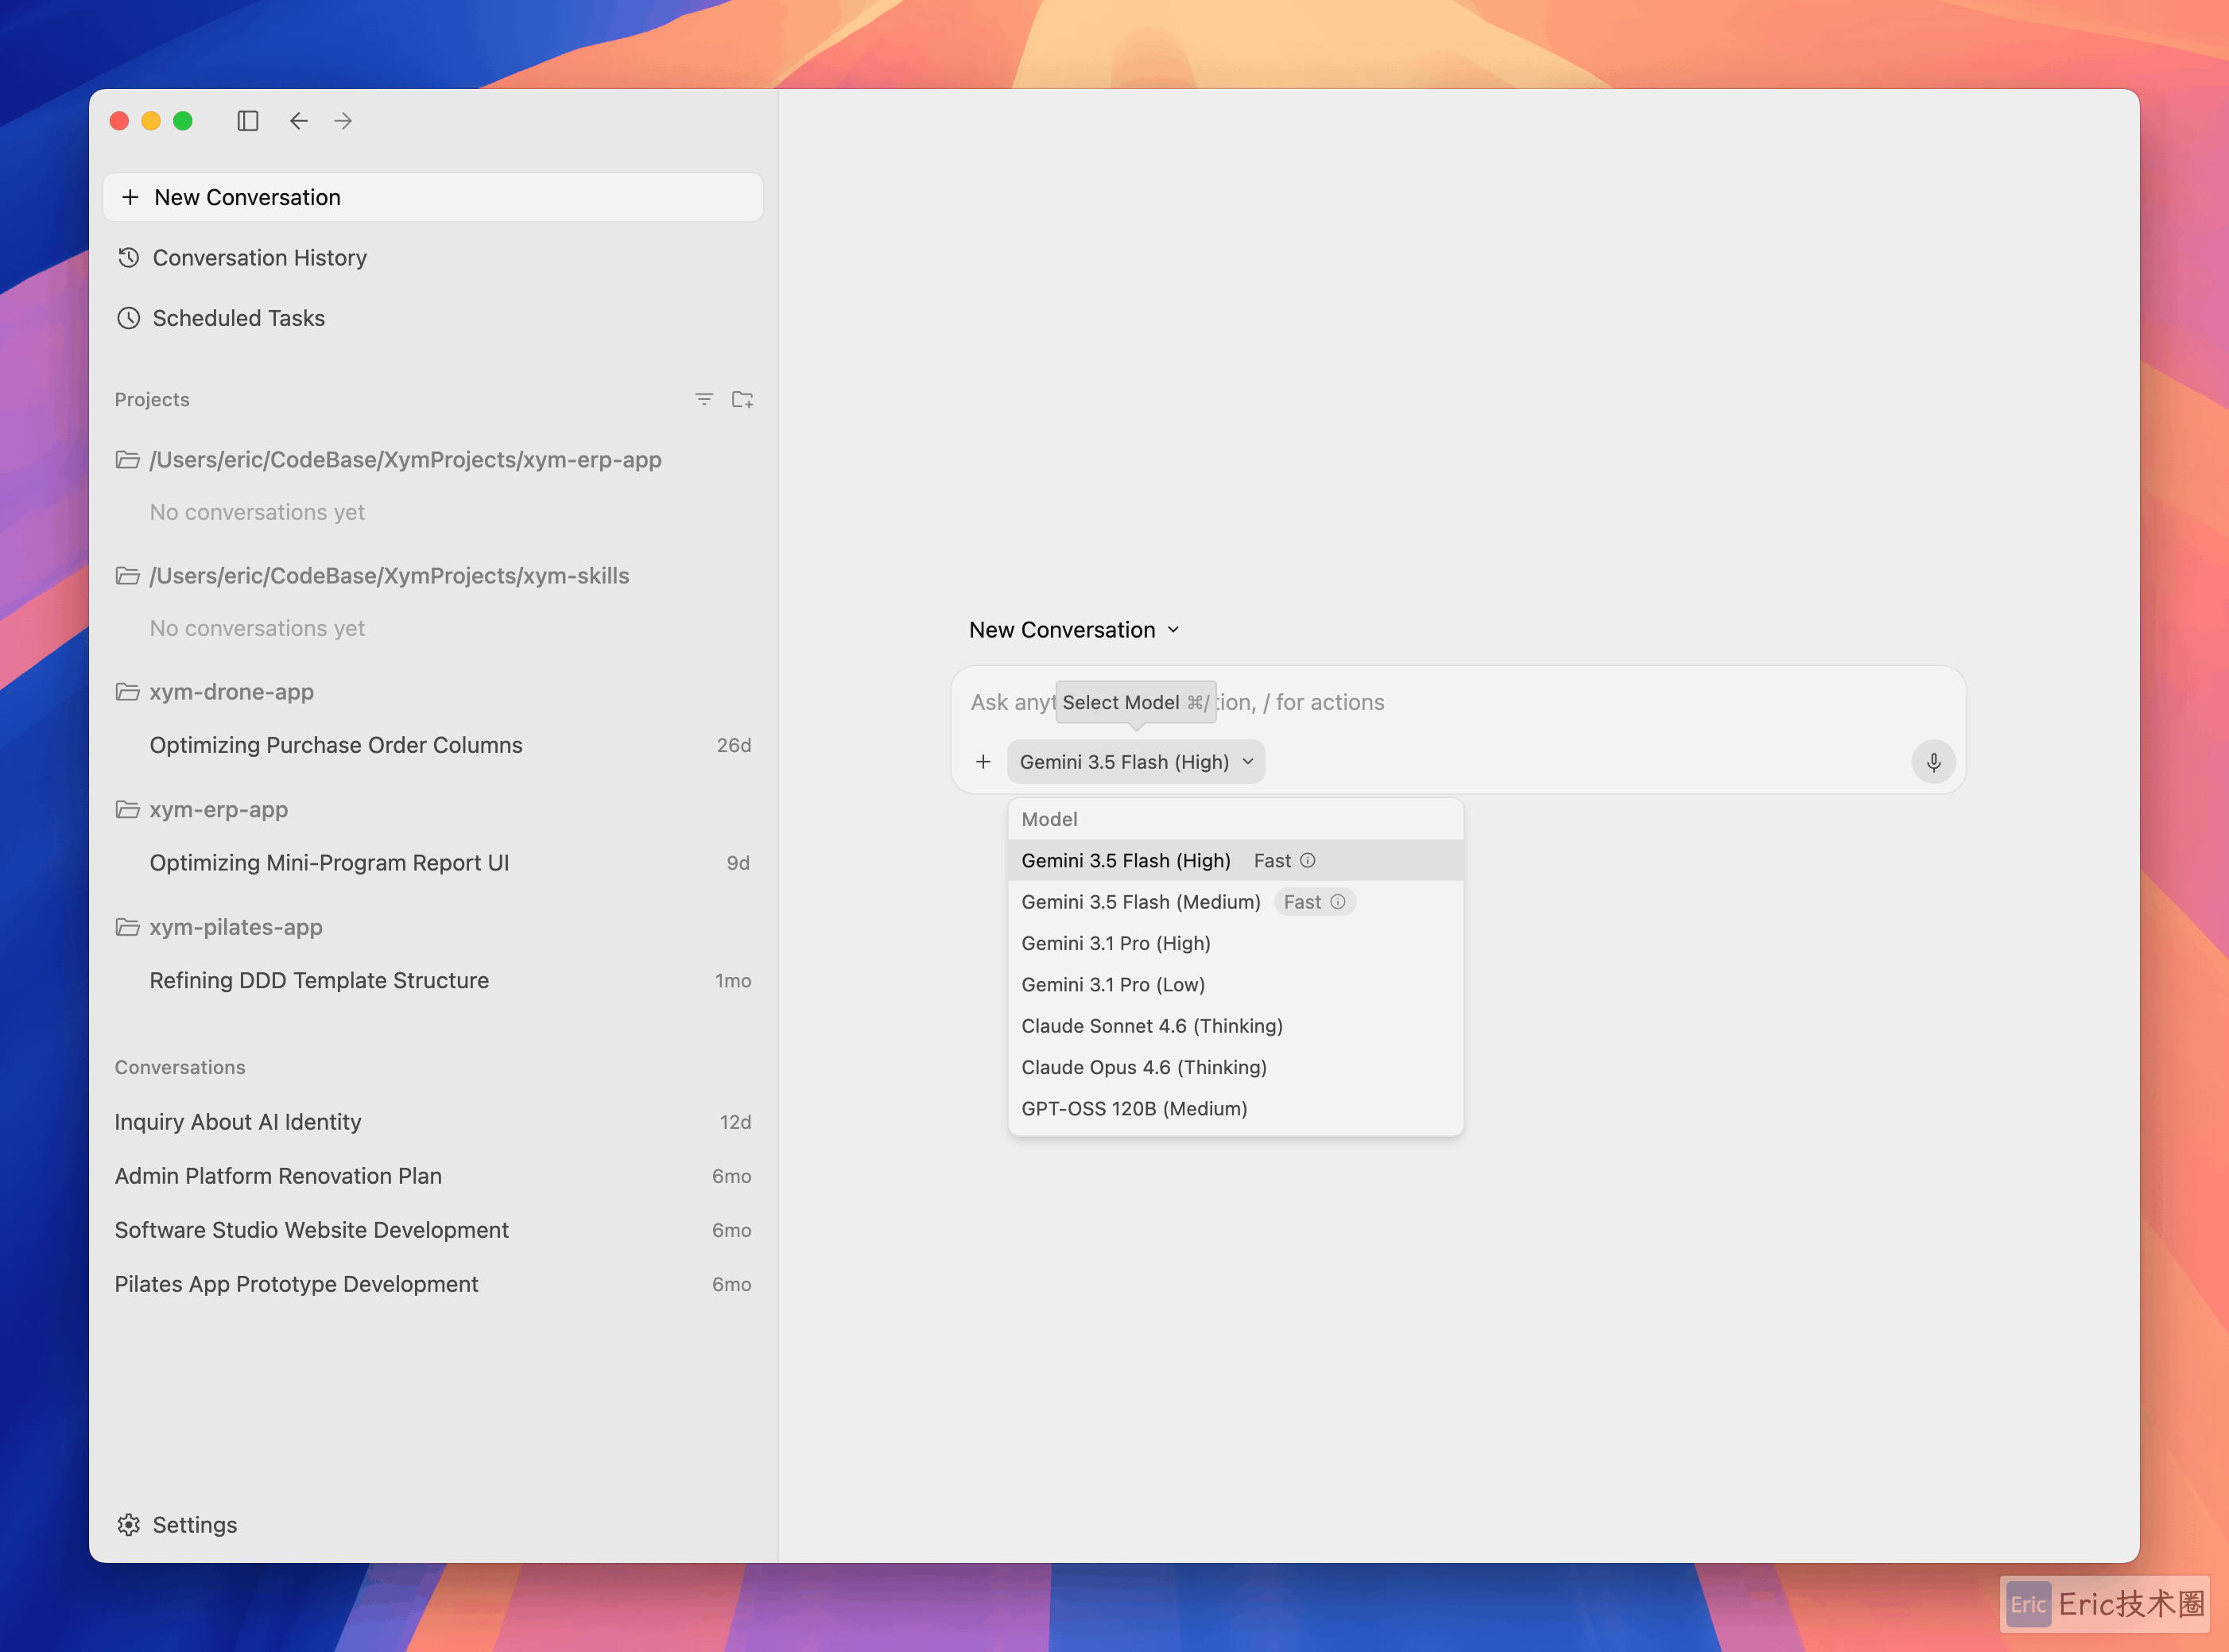Click the microphone voice input icon
This screenshot has height=1652, width=2229.
1933,762
